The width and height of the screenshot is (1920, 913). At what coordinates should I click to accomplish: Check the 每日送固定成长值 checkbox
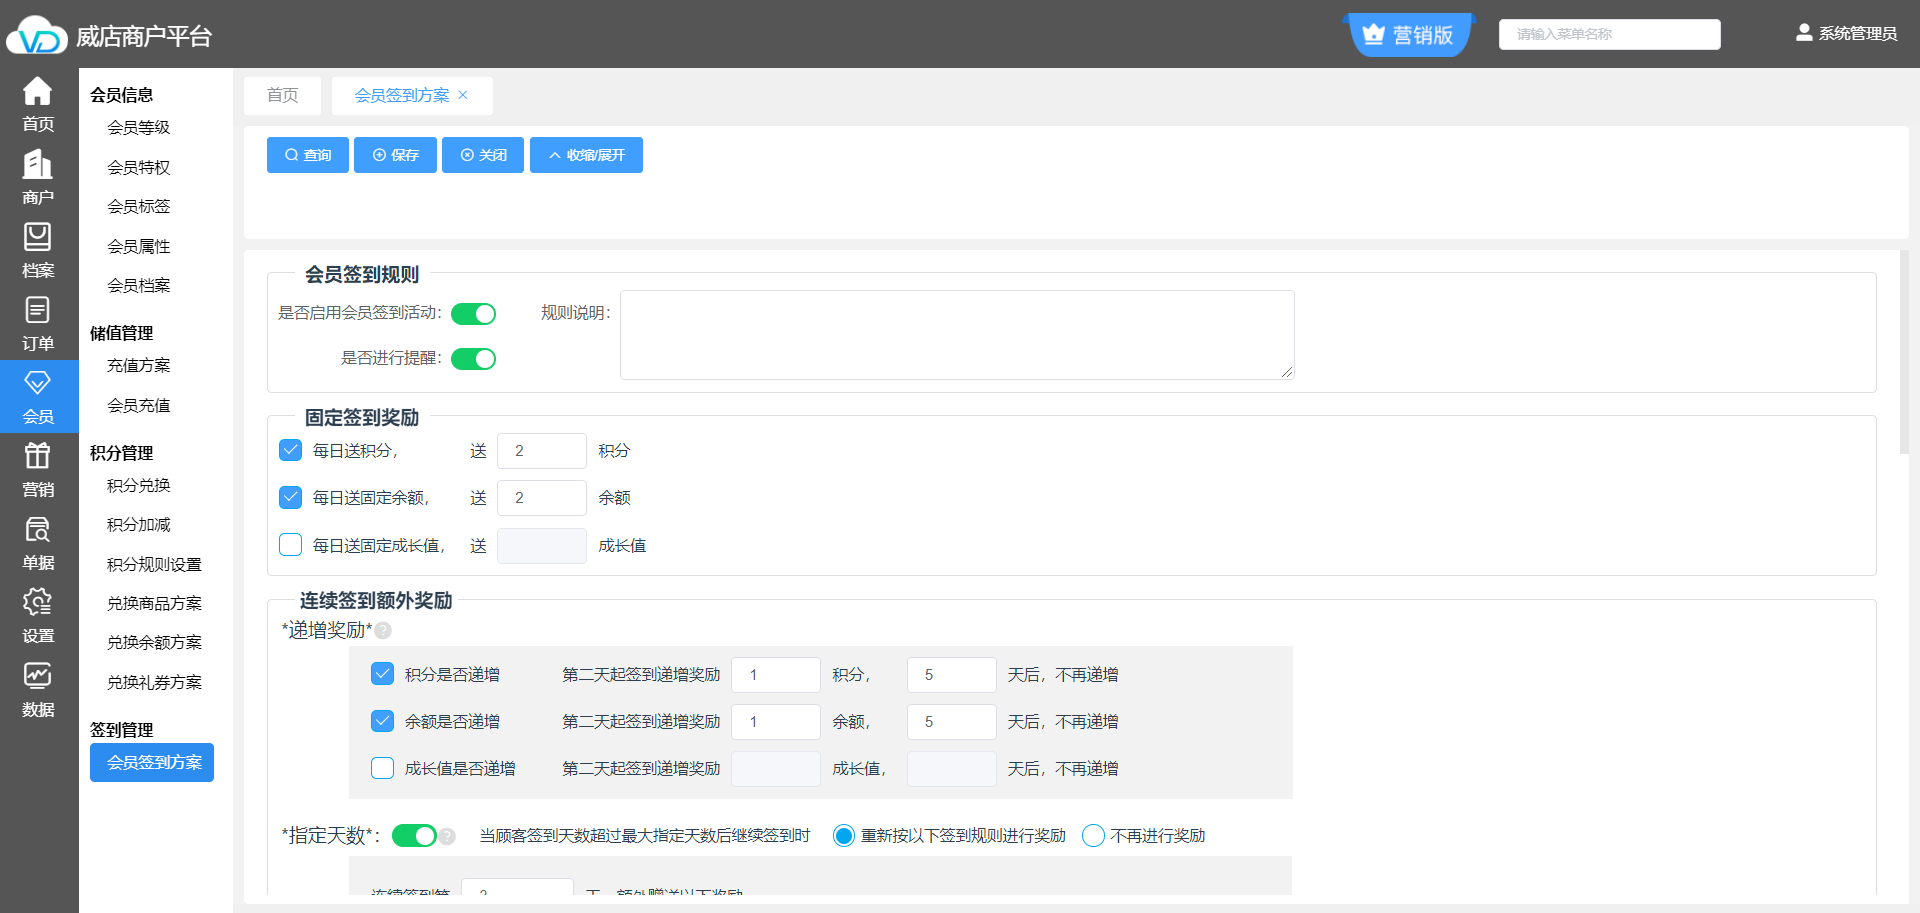pyautogui.click(x=291, y=545)
